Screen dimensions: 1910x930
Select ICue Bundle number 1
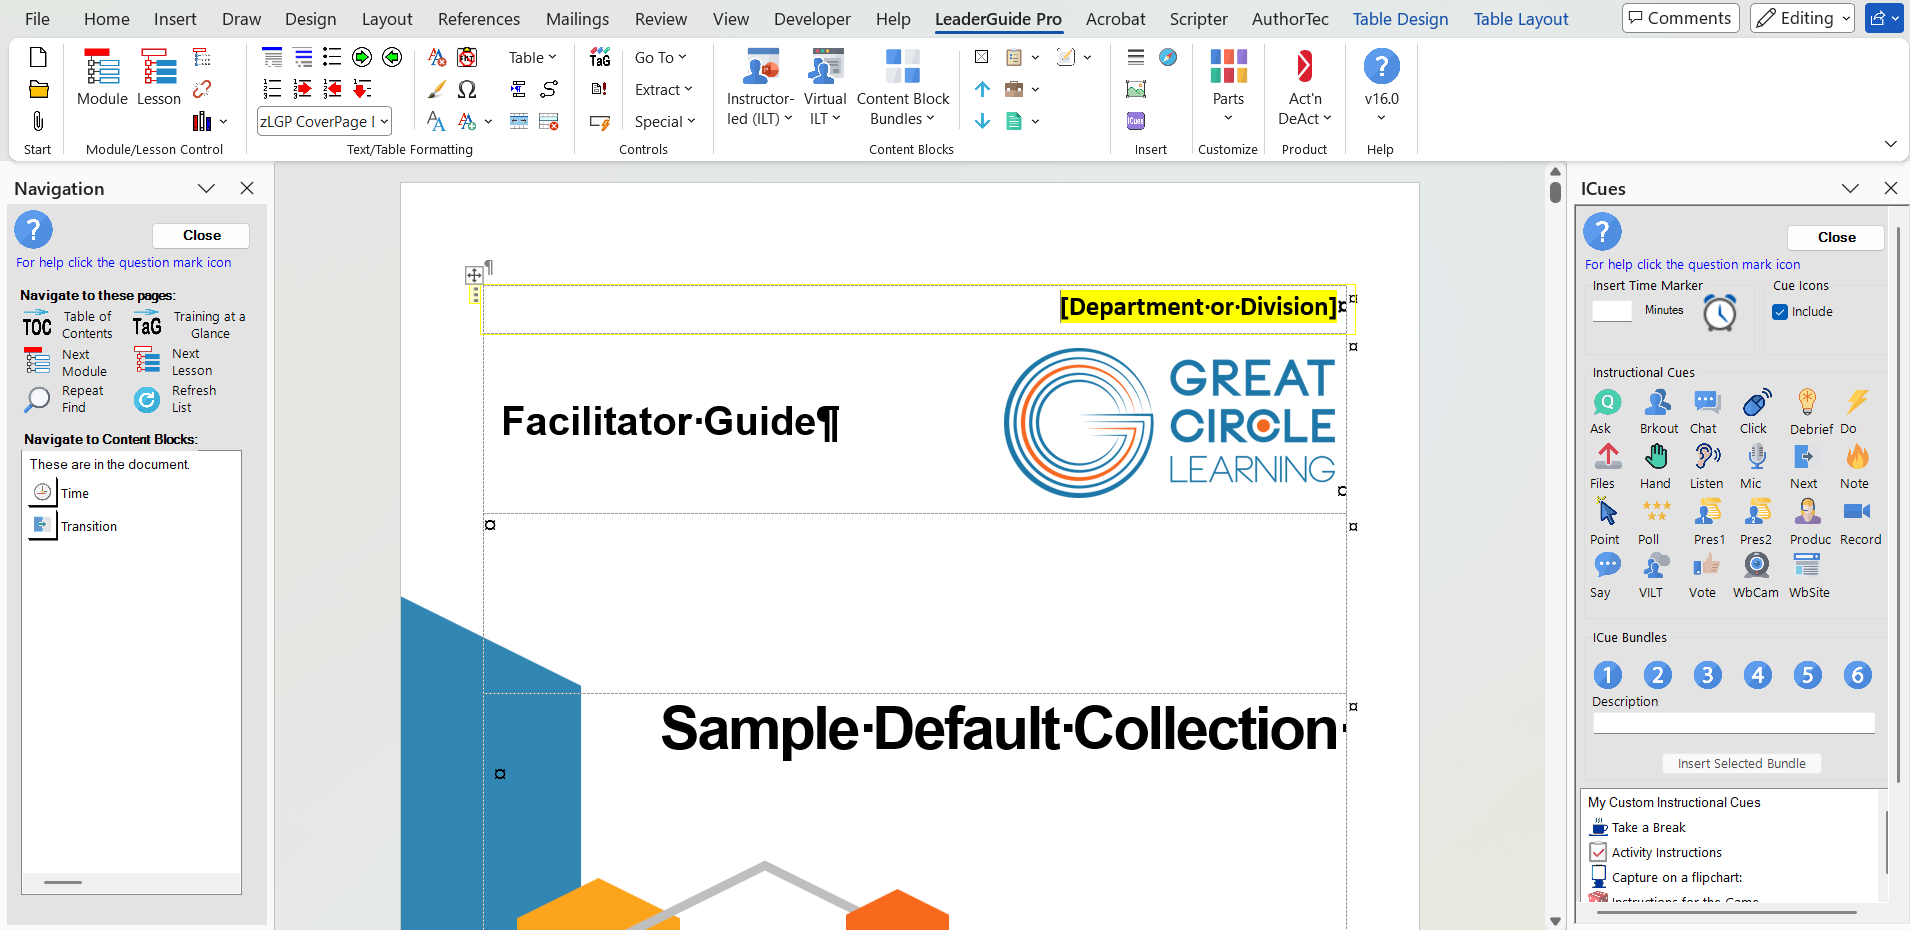[x=1607, y=675]
